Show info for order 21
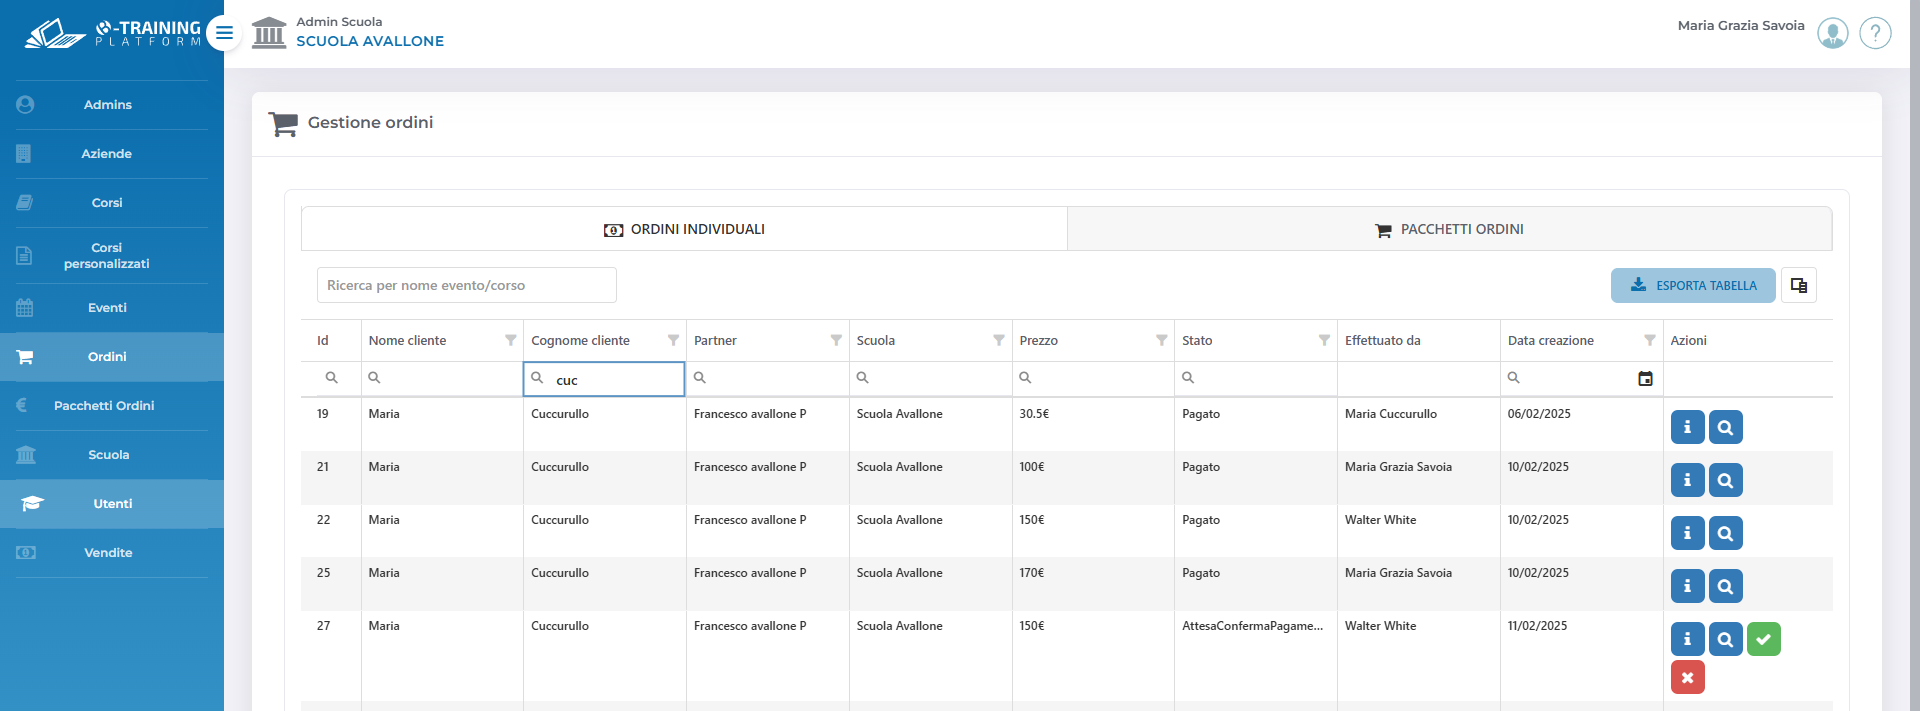The height and width of the screenshot is (711, 1920). [1687, 480]
